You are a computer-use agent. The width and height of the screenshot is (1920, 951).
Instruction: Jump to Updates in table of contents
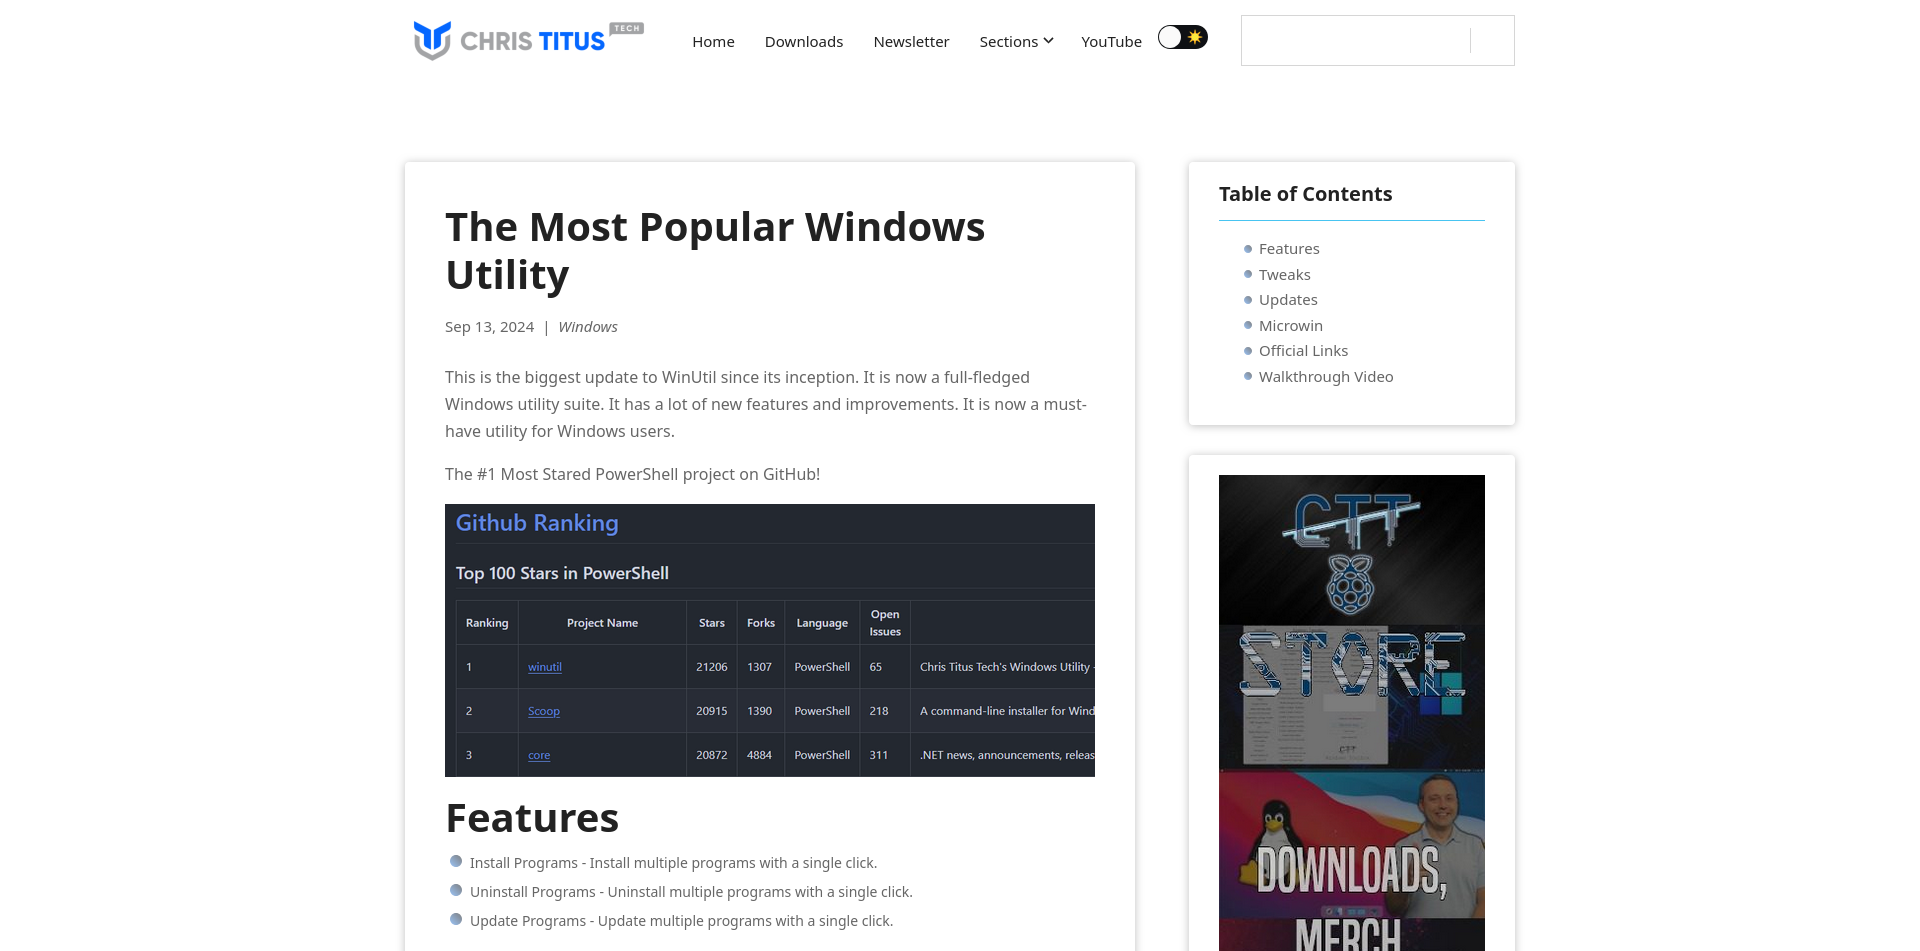pos(1288,300)
